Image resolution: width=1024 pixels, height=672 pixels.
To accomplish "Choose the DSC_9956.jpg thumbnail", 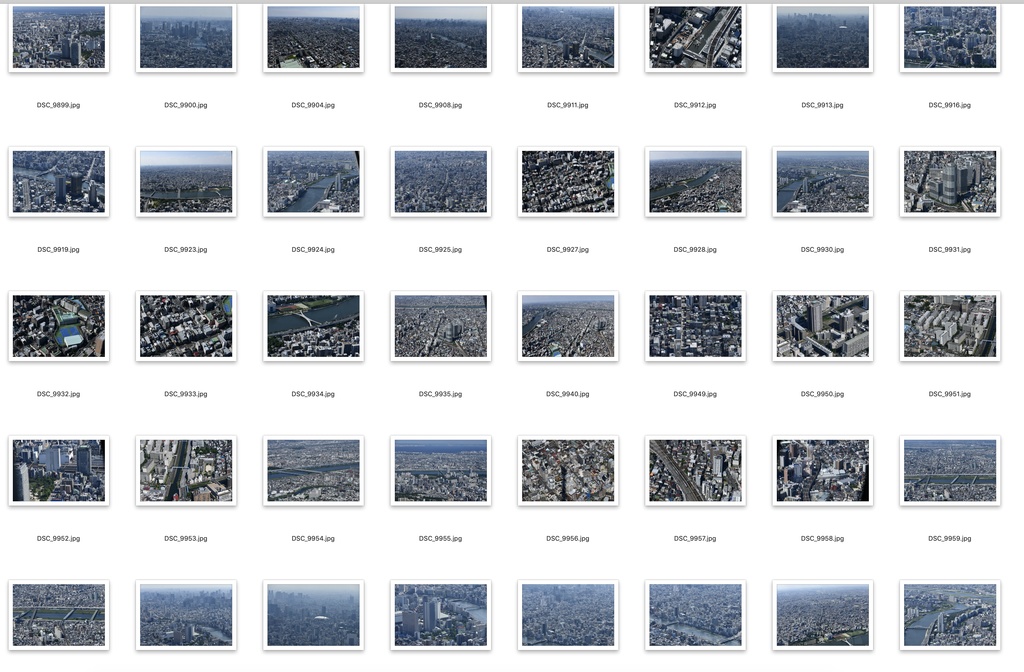I will [568, 470].
